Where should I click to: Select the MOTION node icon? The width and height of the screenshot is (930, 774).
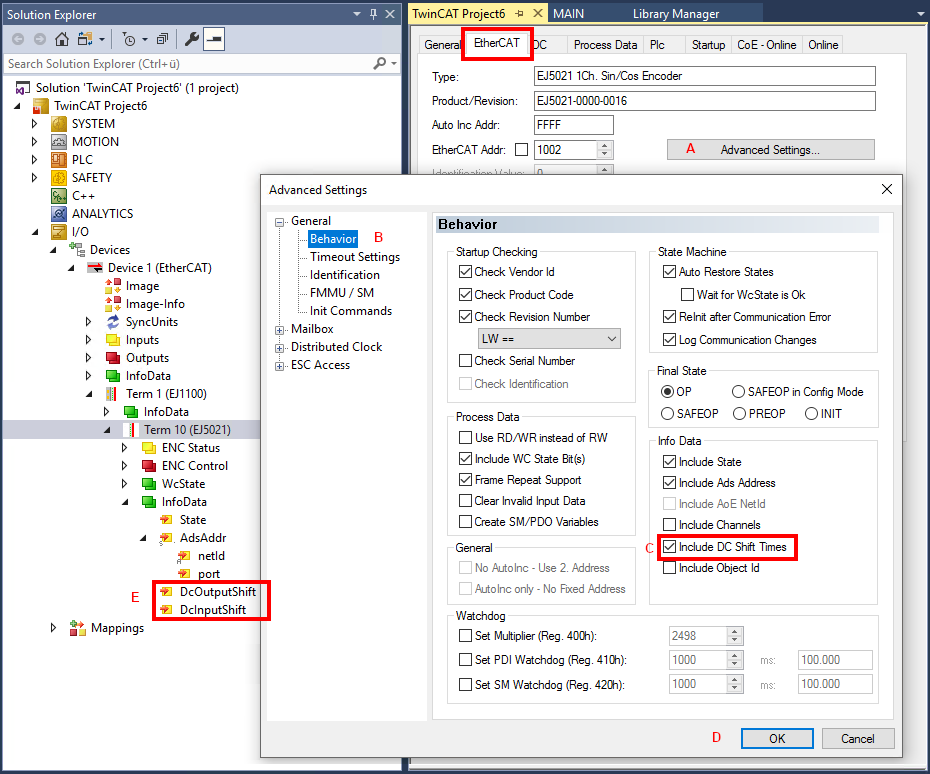point(59,142)
